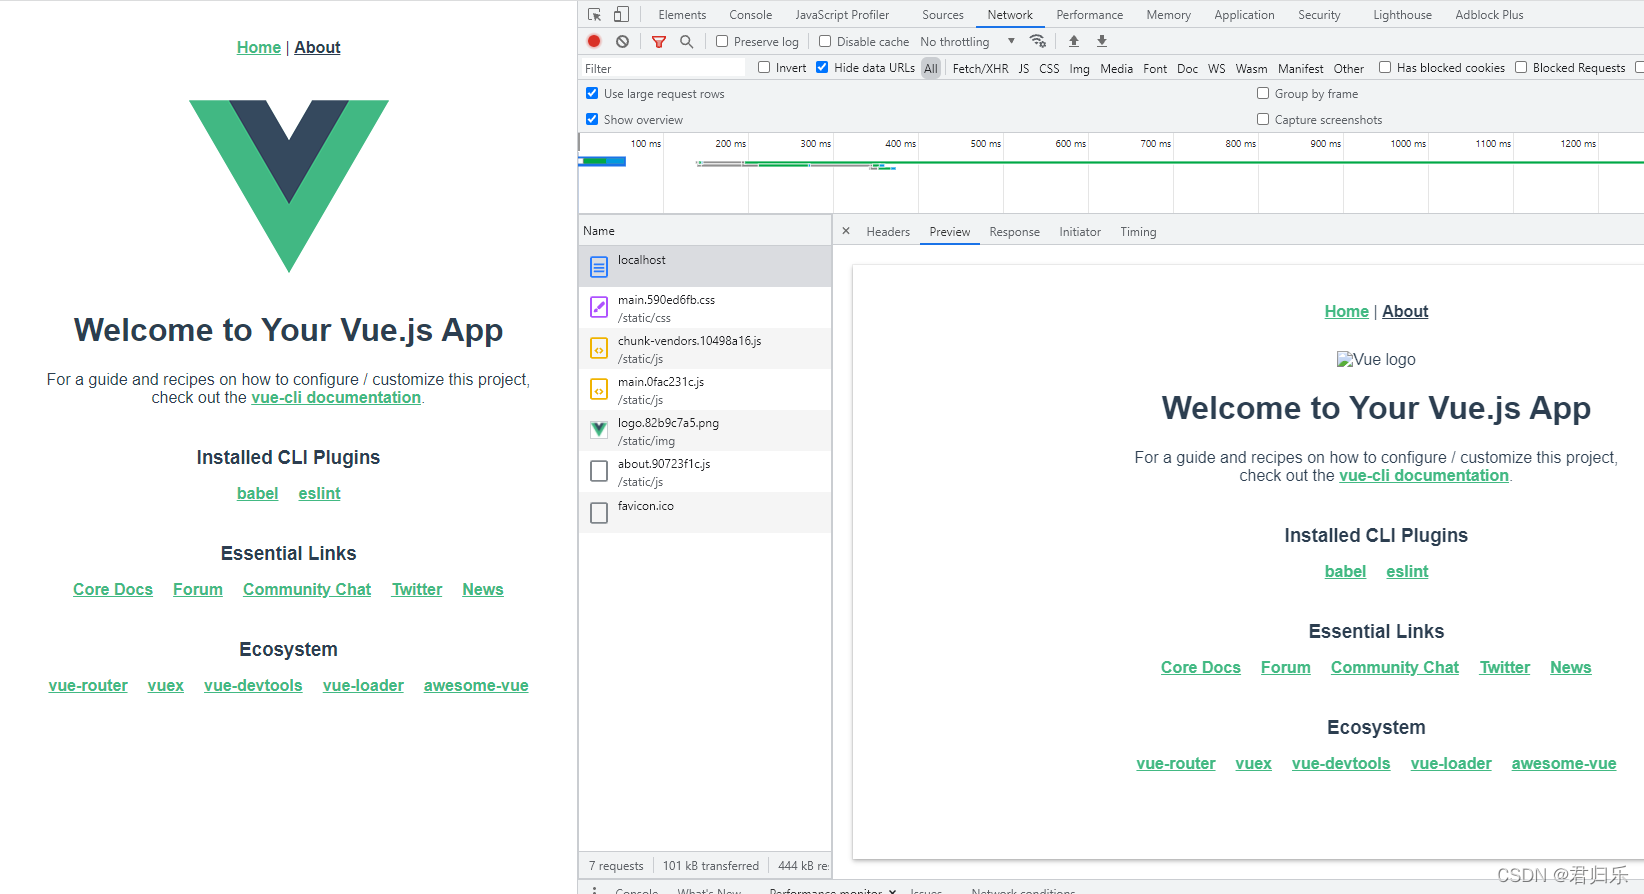Open the Application panel tab
The image size is (1644, 894).
click(x=1244, y=15)
